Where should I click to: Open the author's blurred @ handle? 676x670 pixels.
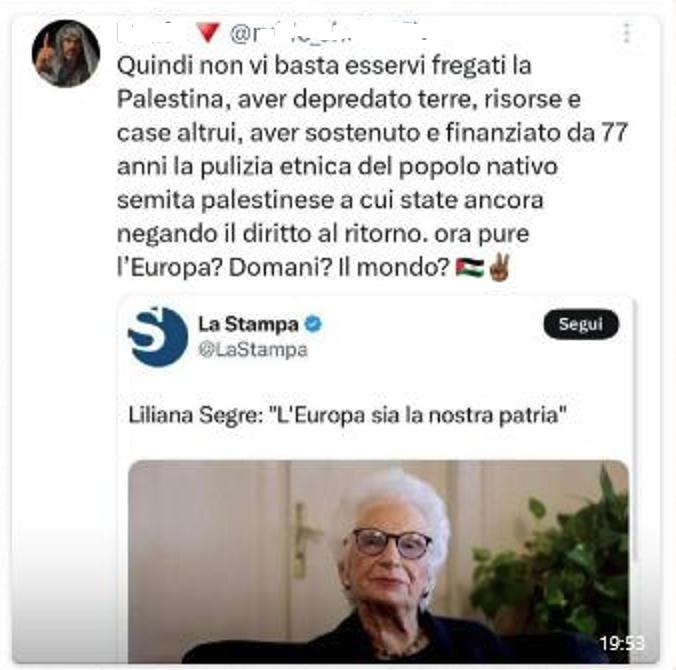pos(328,33)
